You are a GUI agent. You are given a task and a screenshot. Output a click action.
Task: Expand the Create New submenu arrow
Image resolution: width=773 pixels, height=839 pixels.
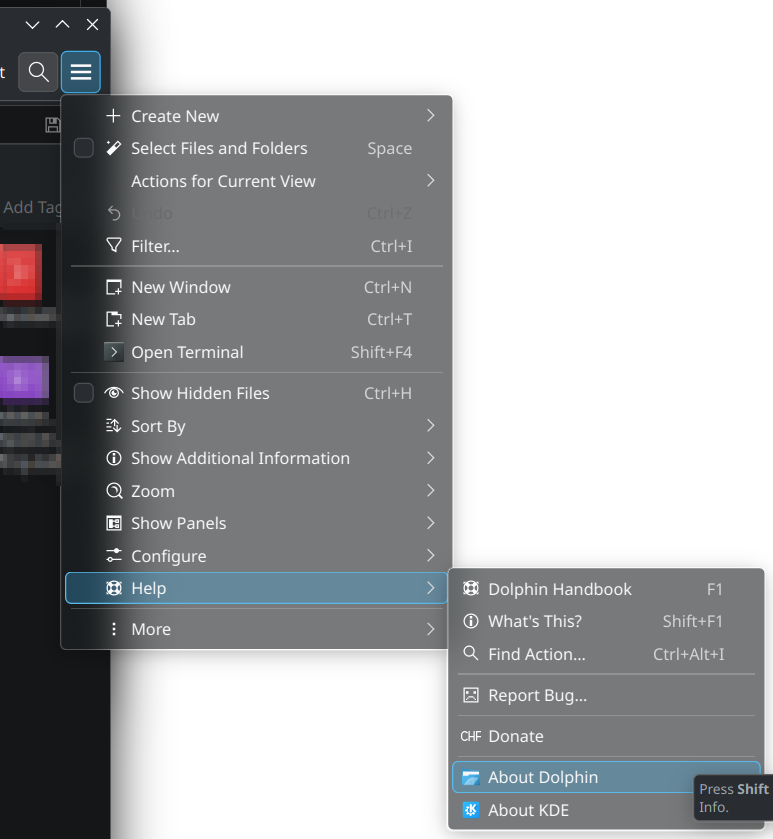tap(430, 116)
